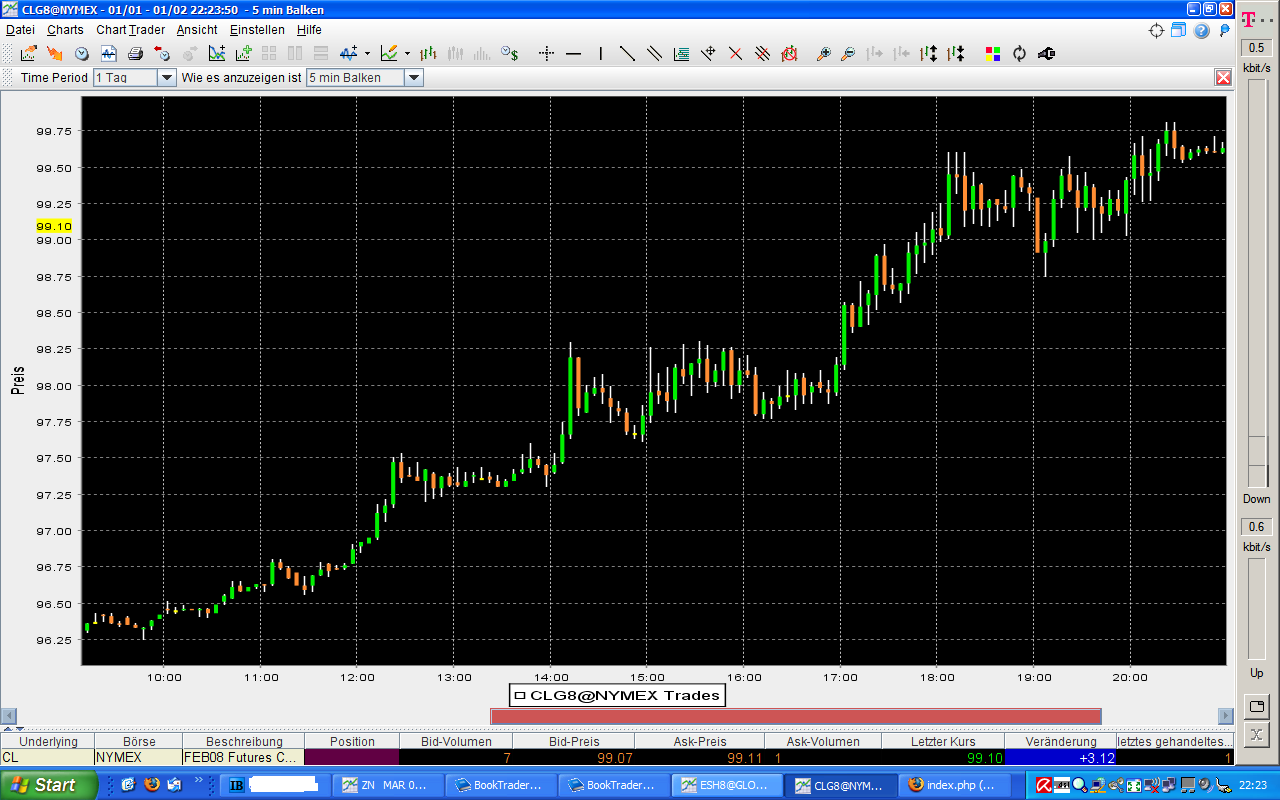The height and width of the screenshot is (800, 1280).
Task: Click the red X delete drawing icon
Action: [735, 53]
